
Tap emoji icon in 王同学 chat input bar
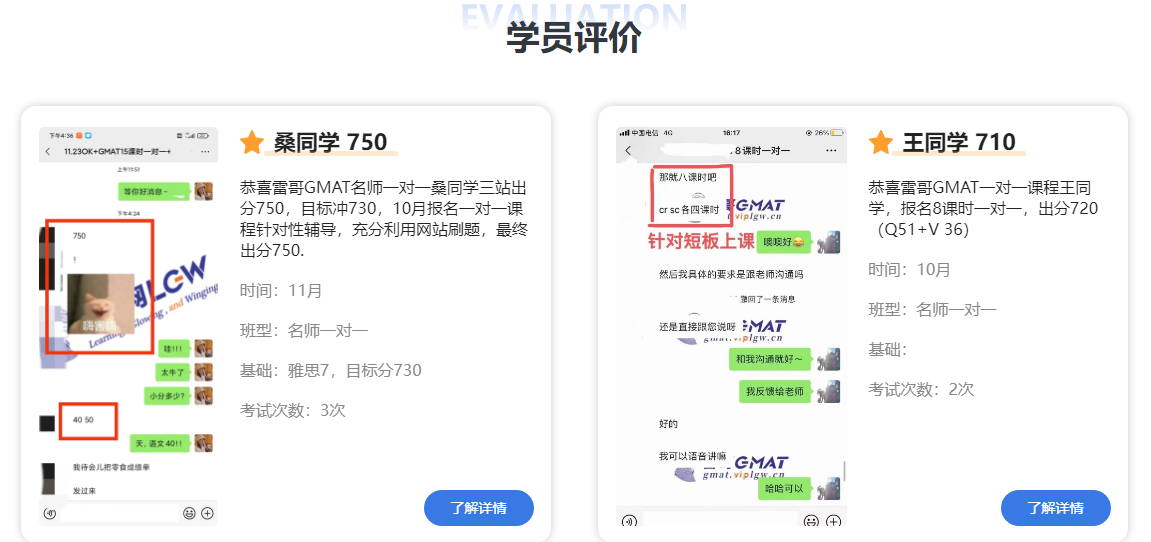[811, 520]
